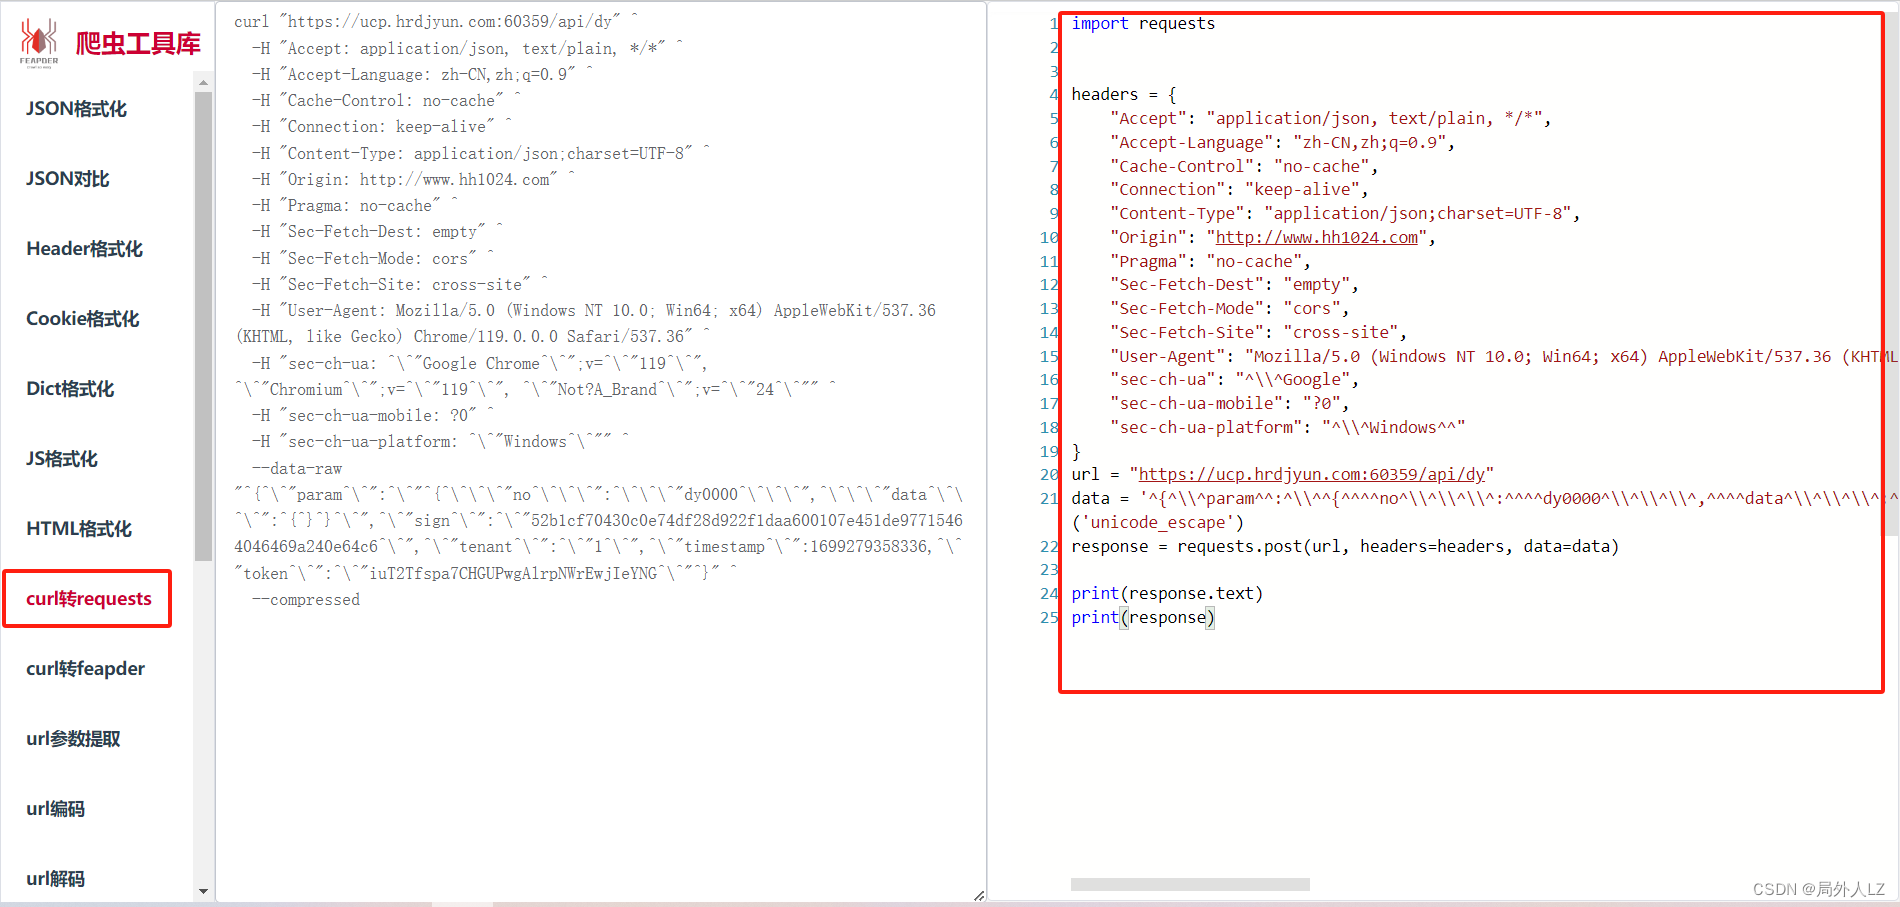Image resolution: width=1900 pixels, height=907 pixels.
Task: Open the url参数提取 tool
Action: pos(73,739)
